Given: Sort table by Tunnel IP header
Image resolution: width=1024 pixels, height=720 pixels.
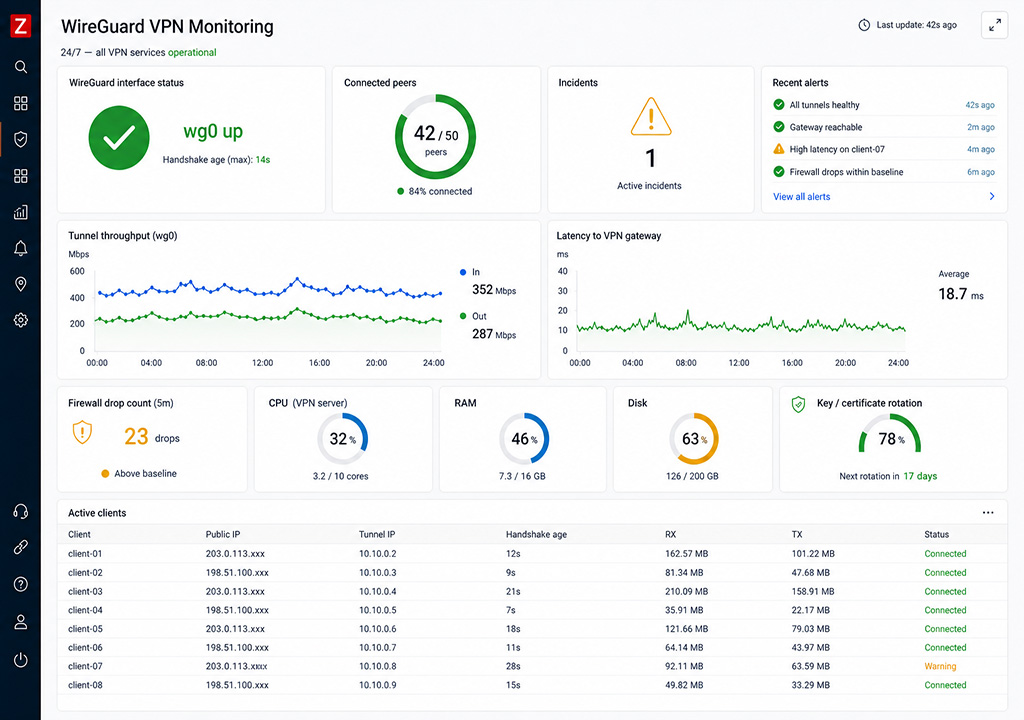Looking at the screenshot, I should (x=377, y=534).
